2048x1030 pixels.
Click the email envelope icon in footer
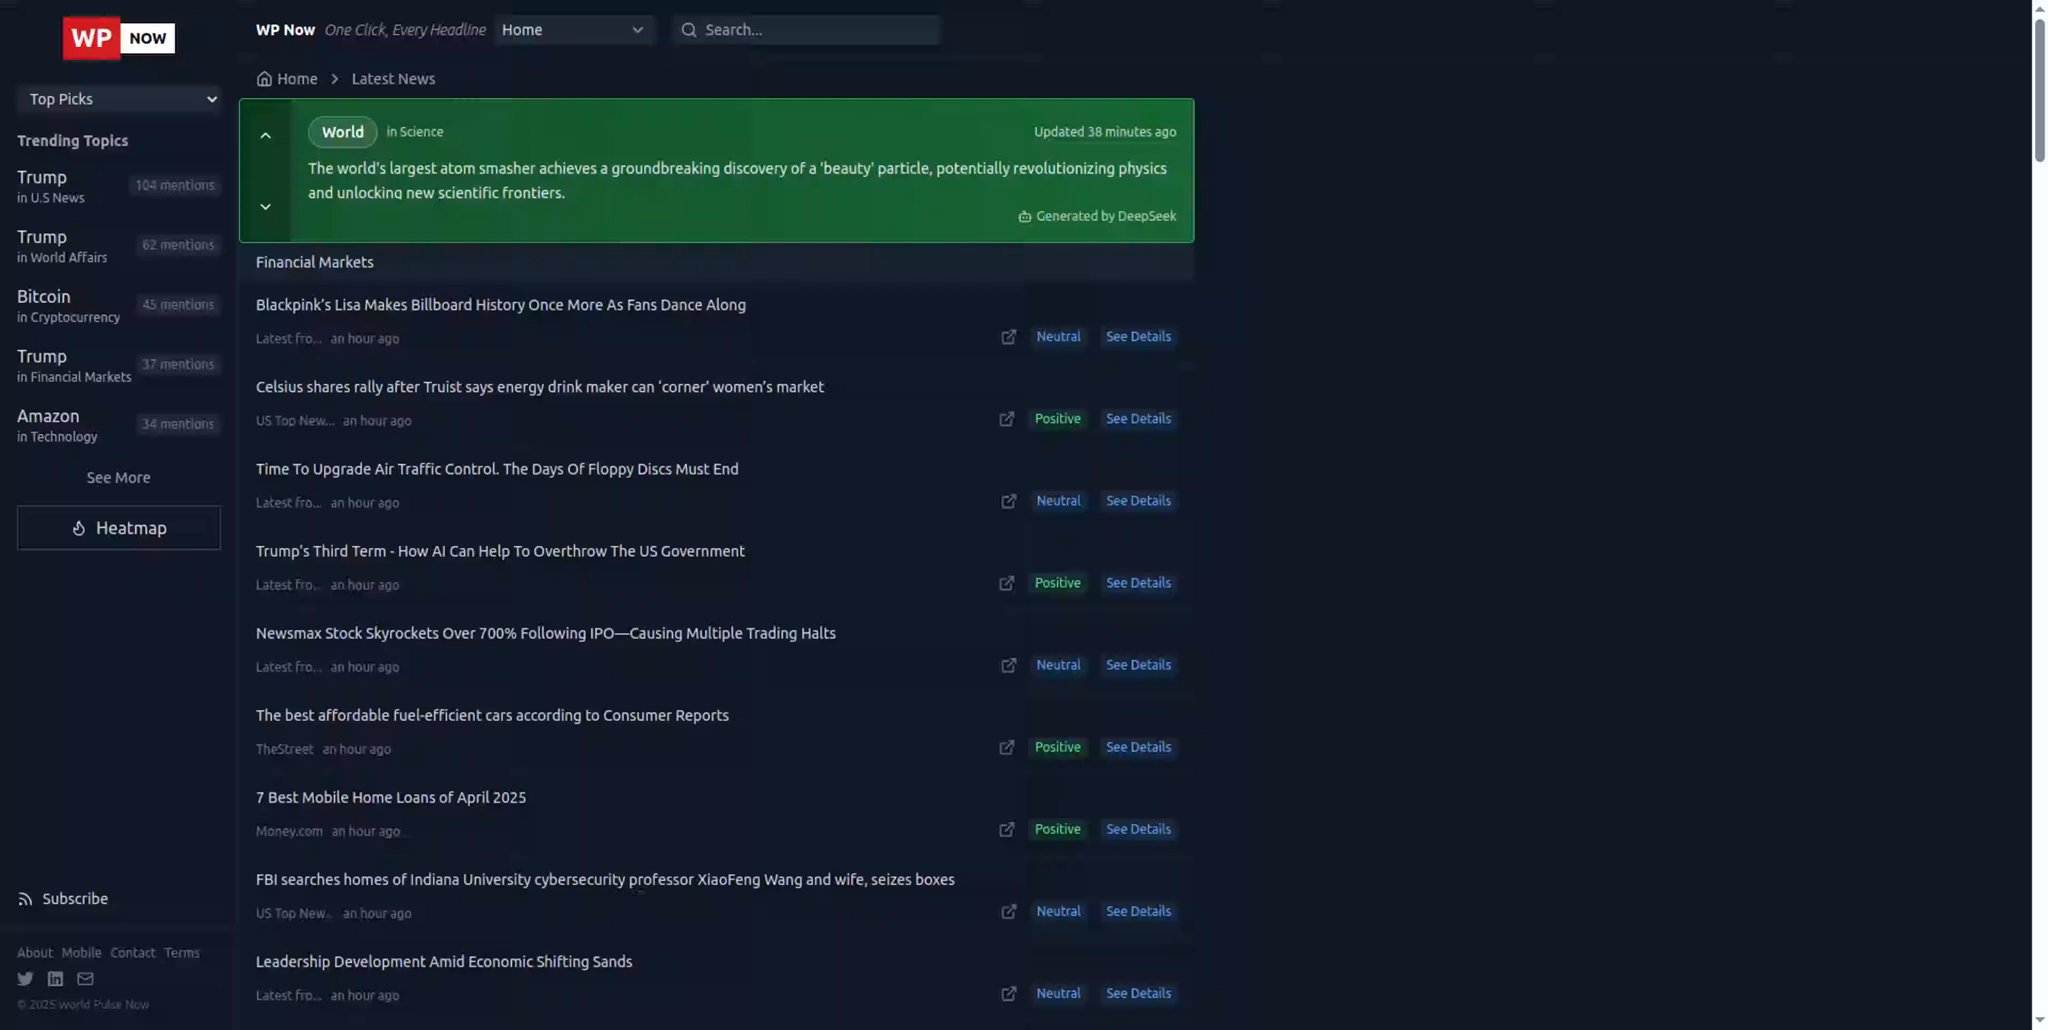pyautogui.click(x=85, y=979)
